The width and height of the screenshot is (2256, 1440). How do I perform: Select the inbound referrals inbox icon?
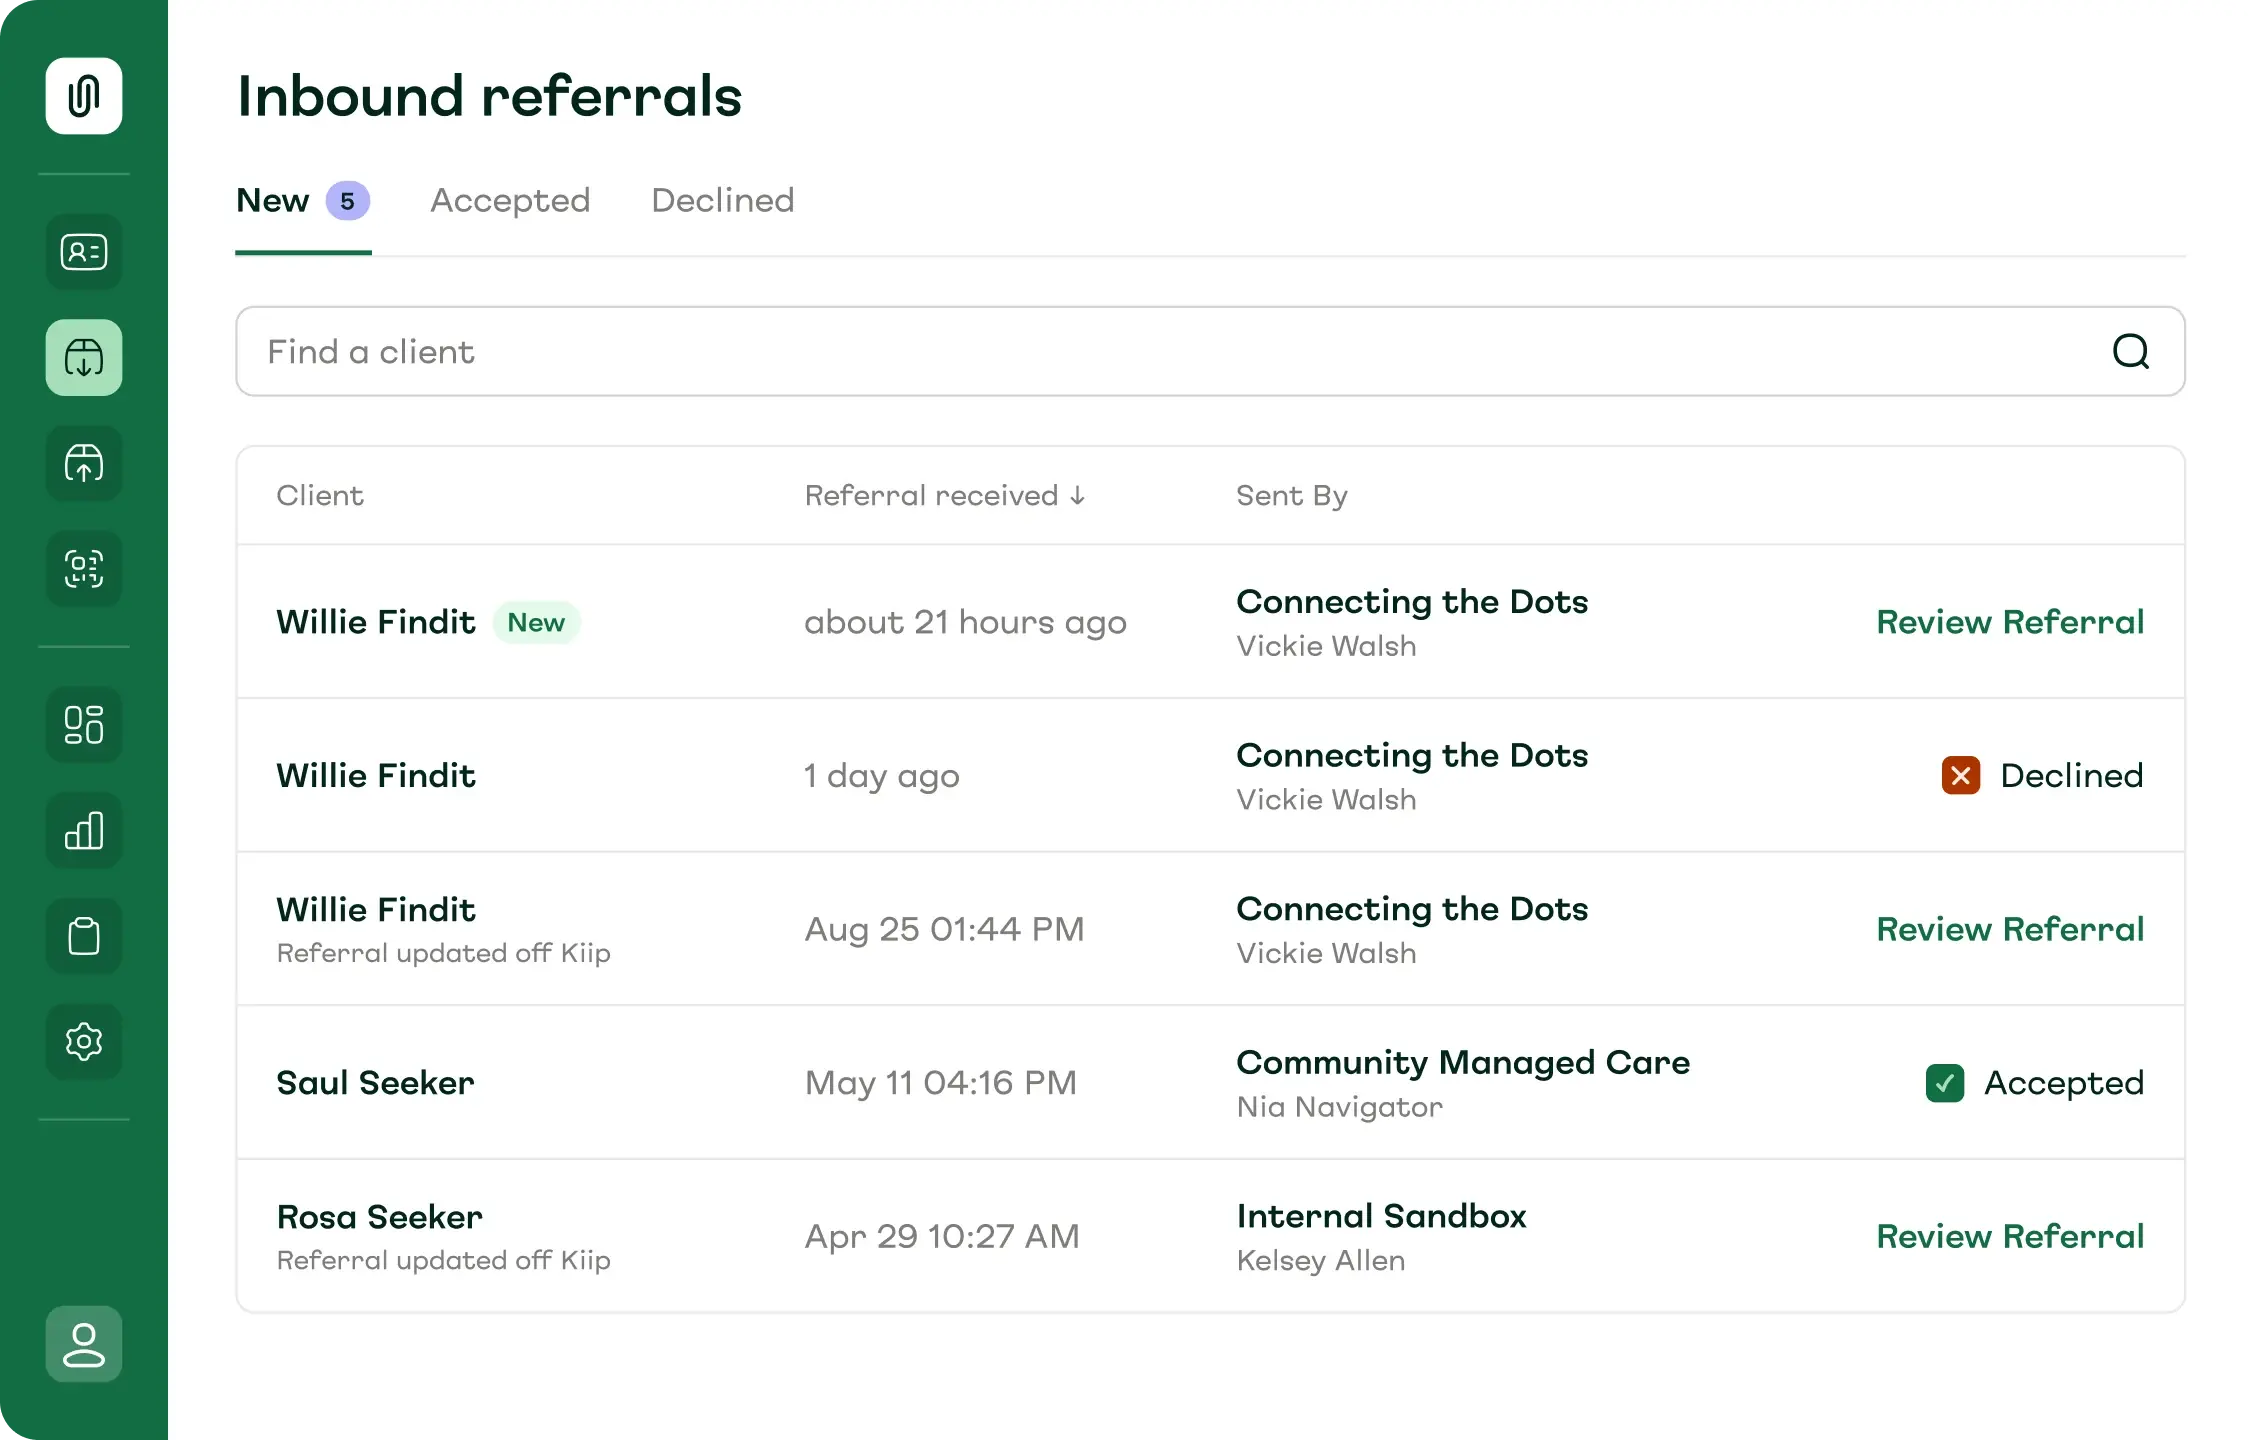coord(84,358)
